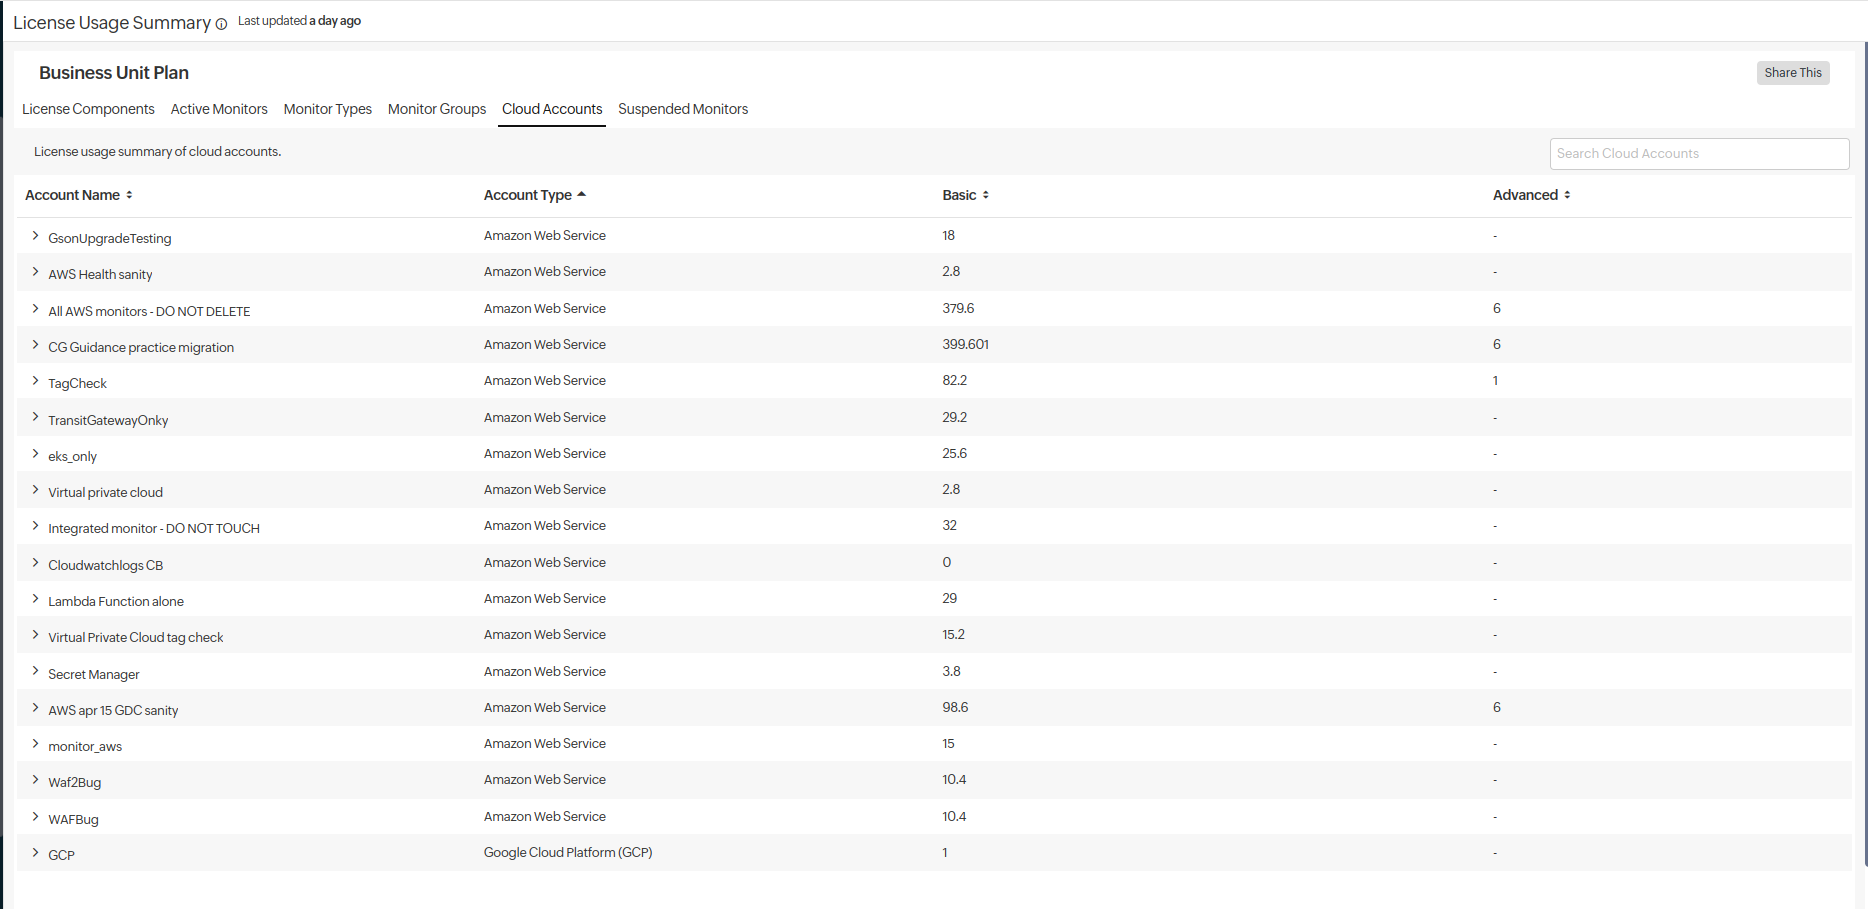Expand the GCP account row
The width and height of the screenshot is (1868, 909).
tap(35, 853)
